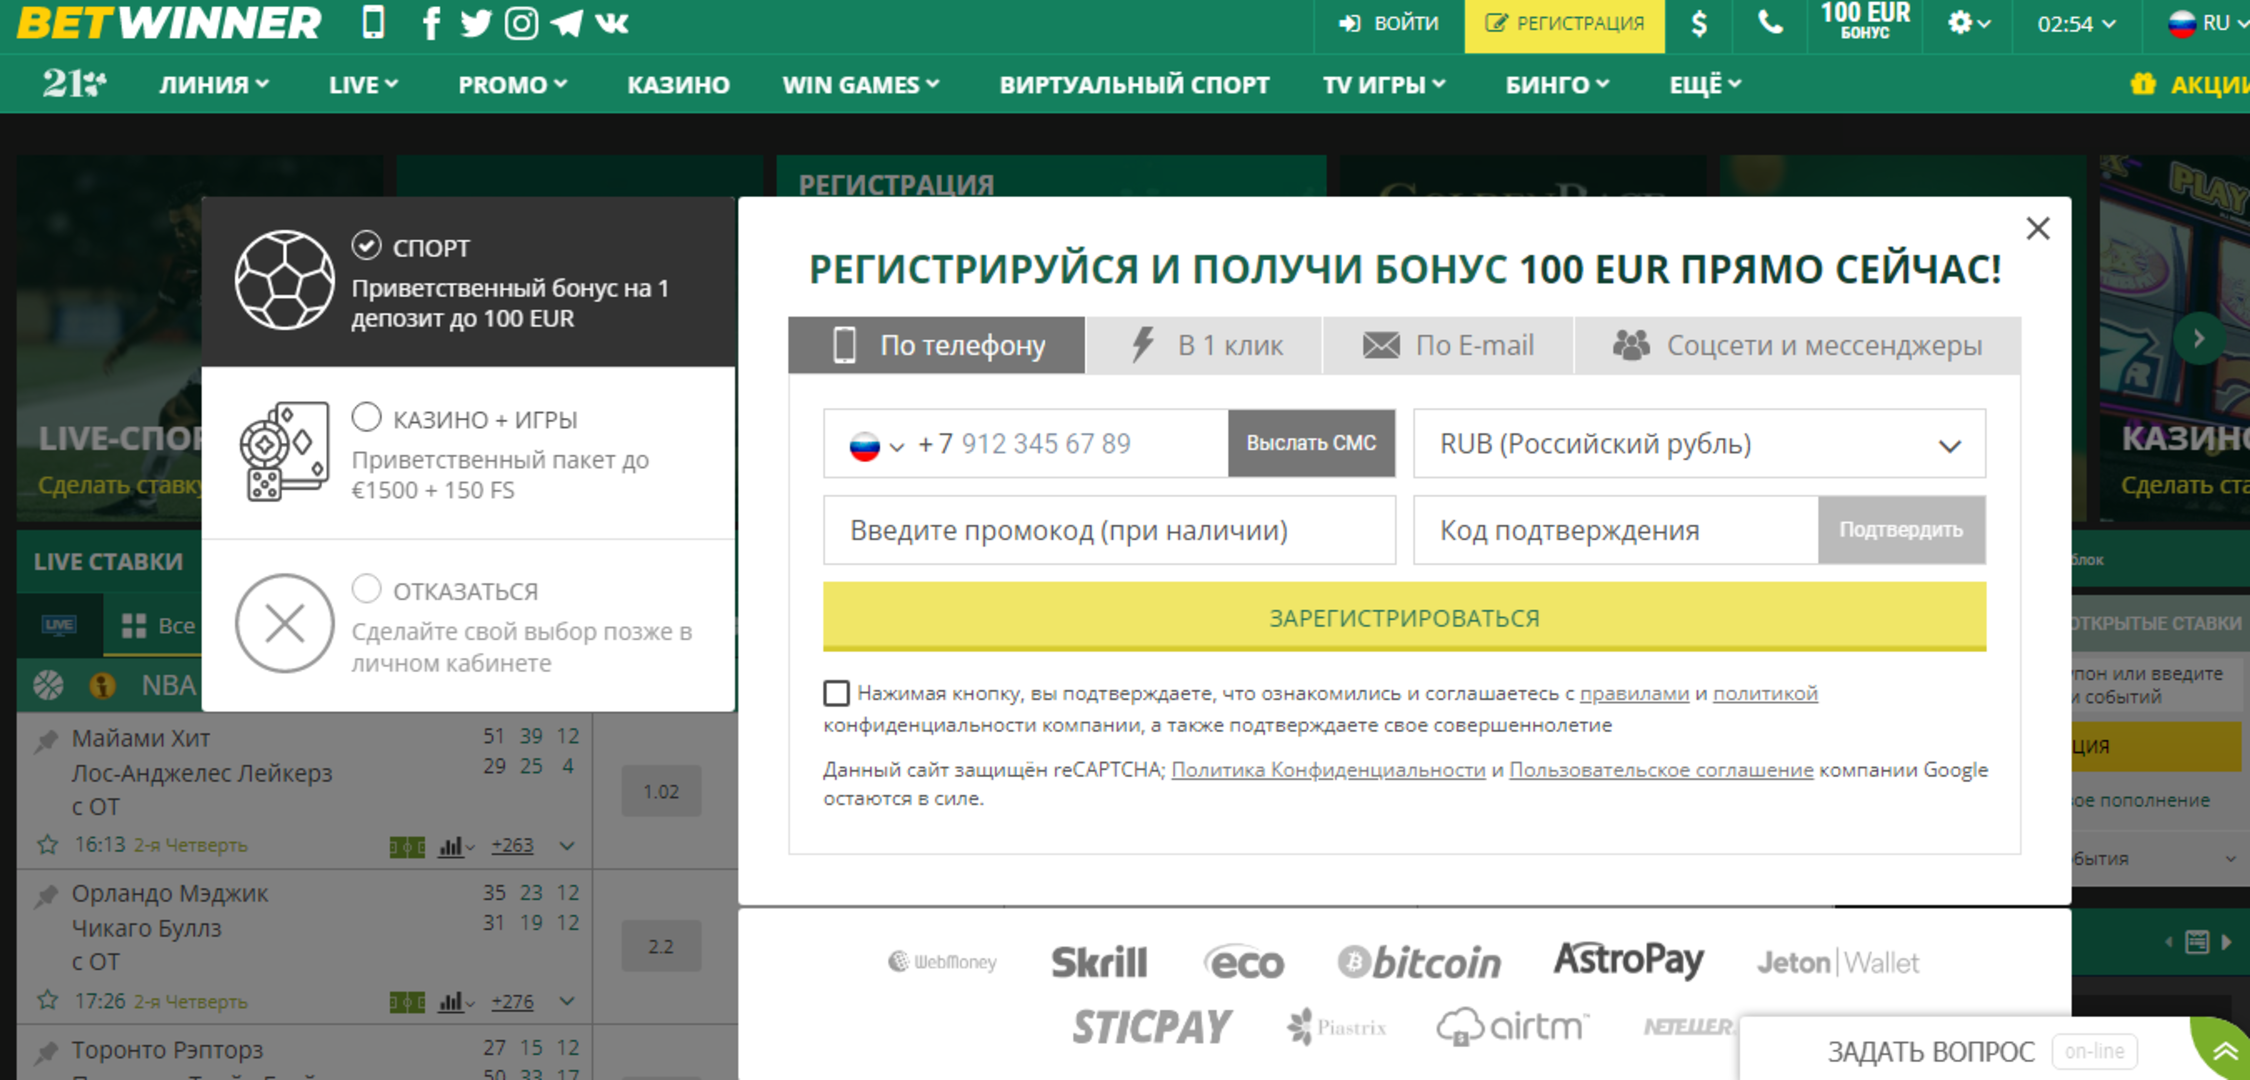
Task: Select the ОТКАЗАТЬСЯ radio option
Action: click(x=366, y=589)
